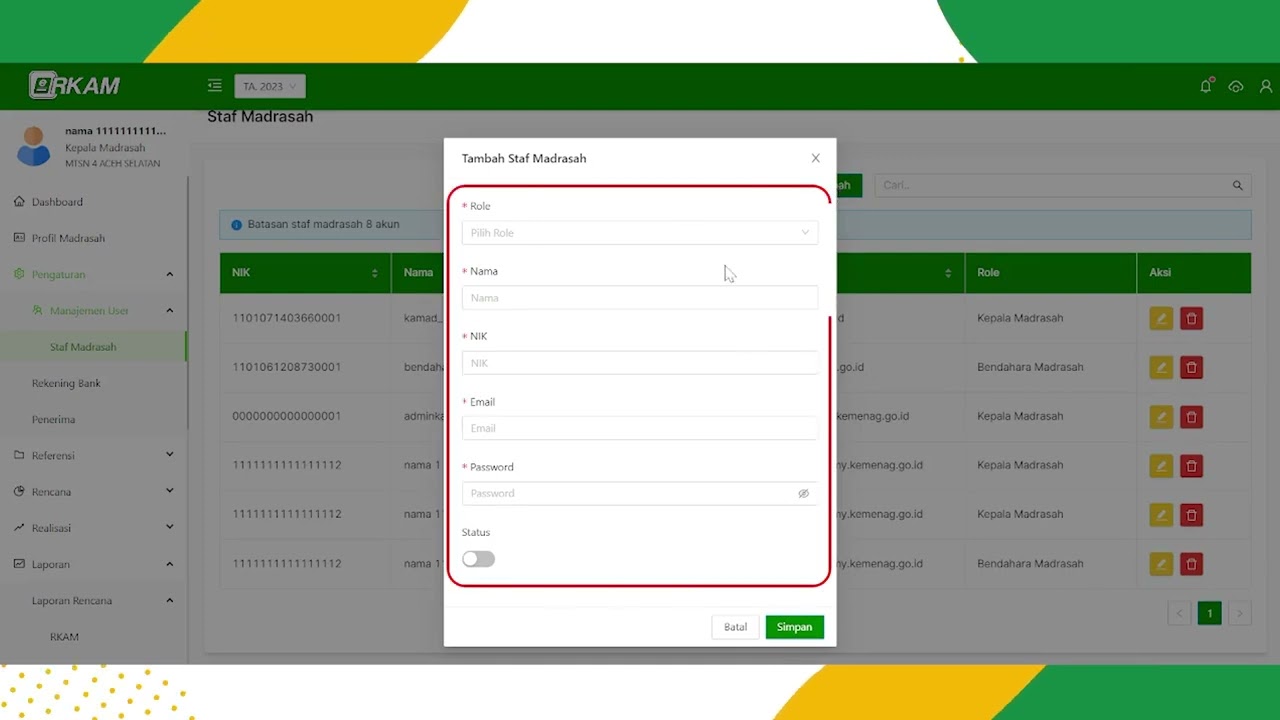Click the Simpan button

coord(795,627)
